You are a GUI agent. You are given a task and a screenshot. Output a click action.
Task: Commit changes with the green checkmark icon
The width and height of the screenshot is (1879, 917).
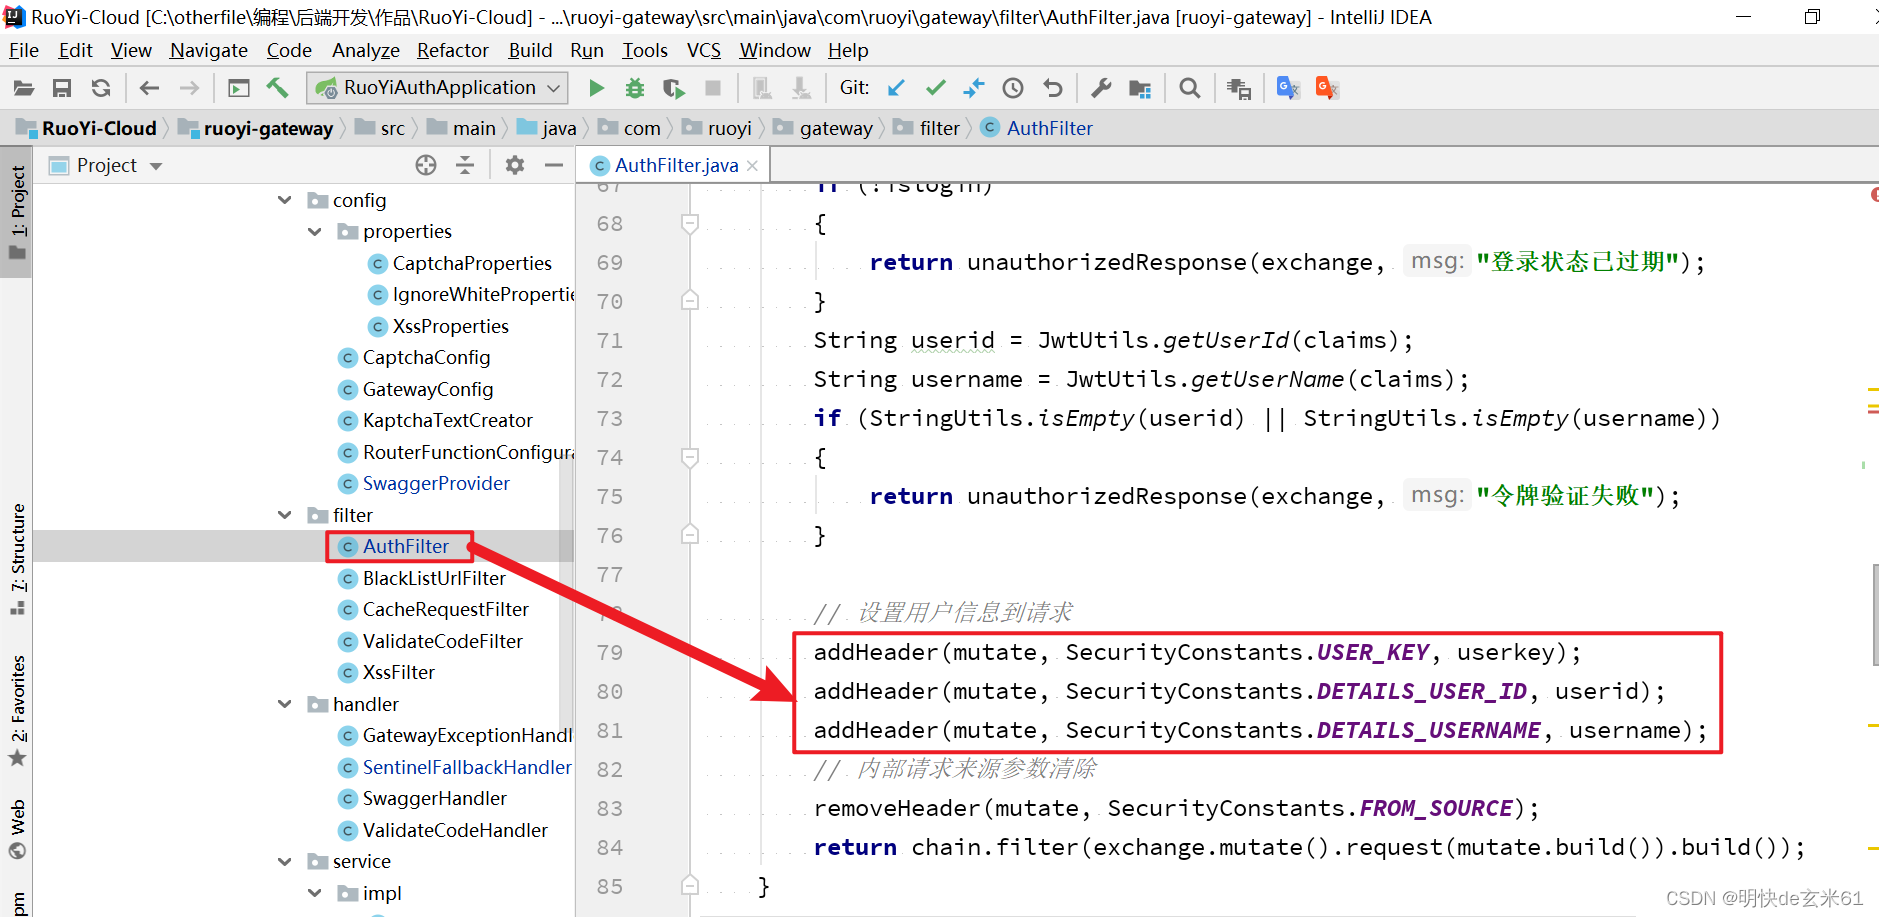[935, 88]
